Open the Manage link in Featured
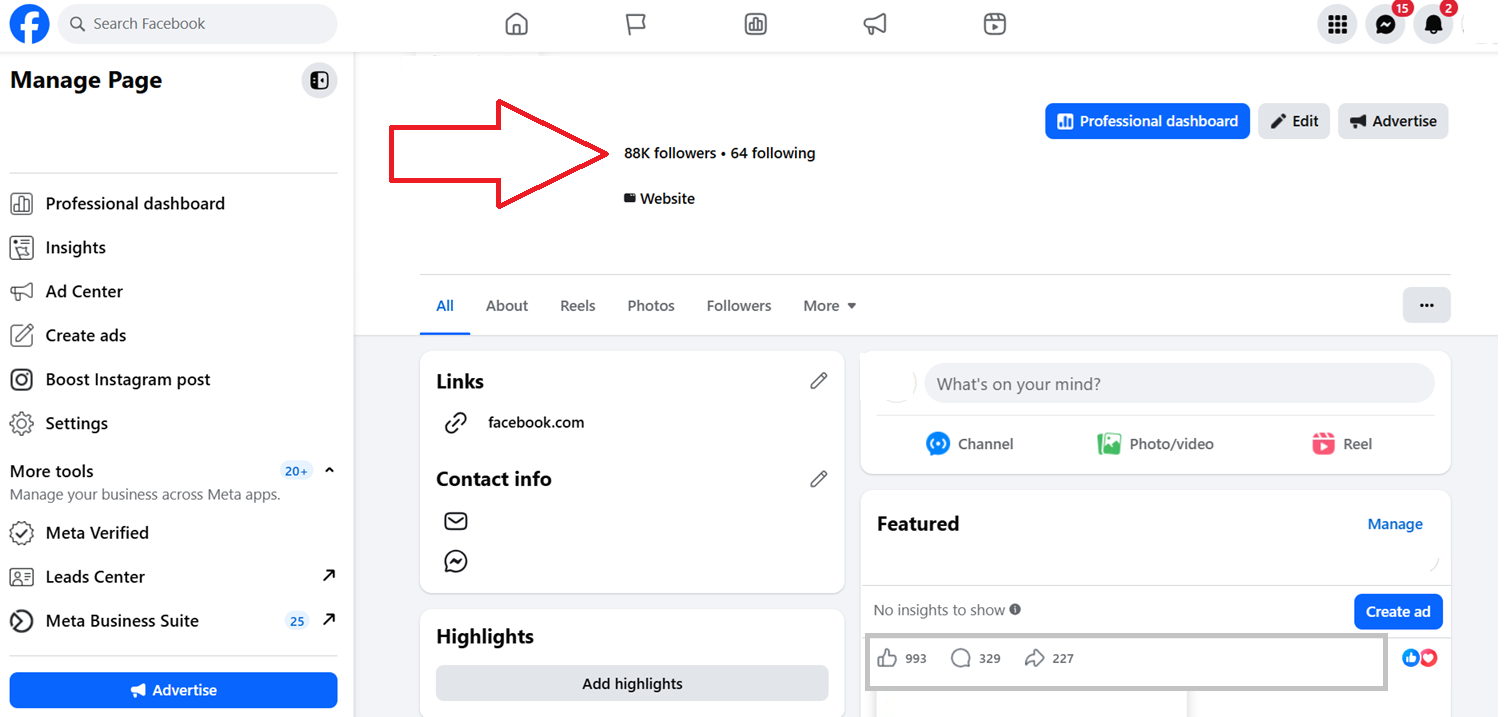The height and width of the screenshot is (717, 1509). pyautogui.click(x=1395, y=524)
